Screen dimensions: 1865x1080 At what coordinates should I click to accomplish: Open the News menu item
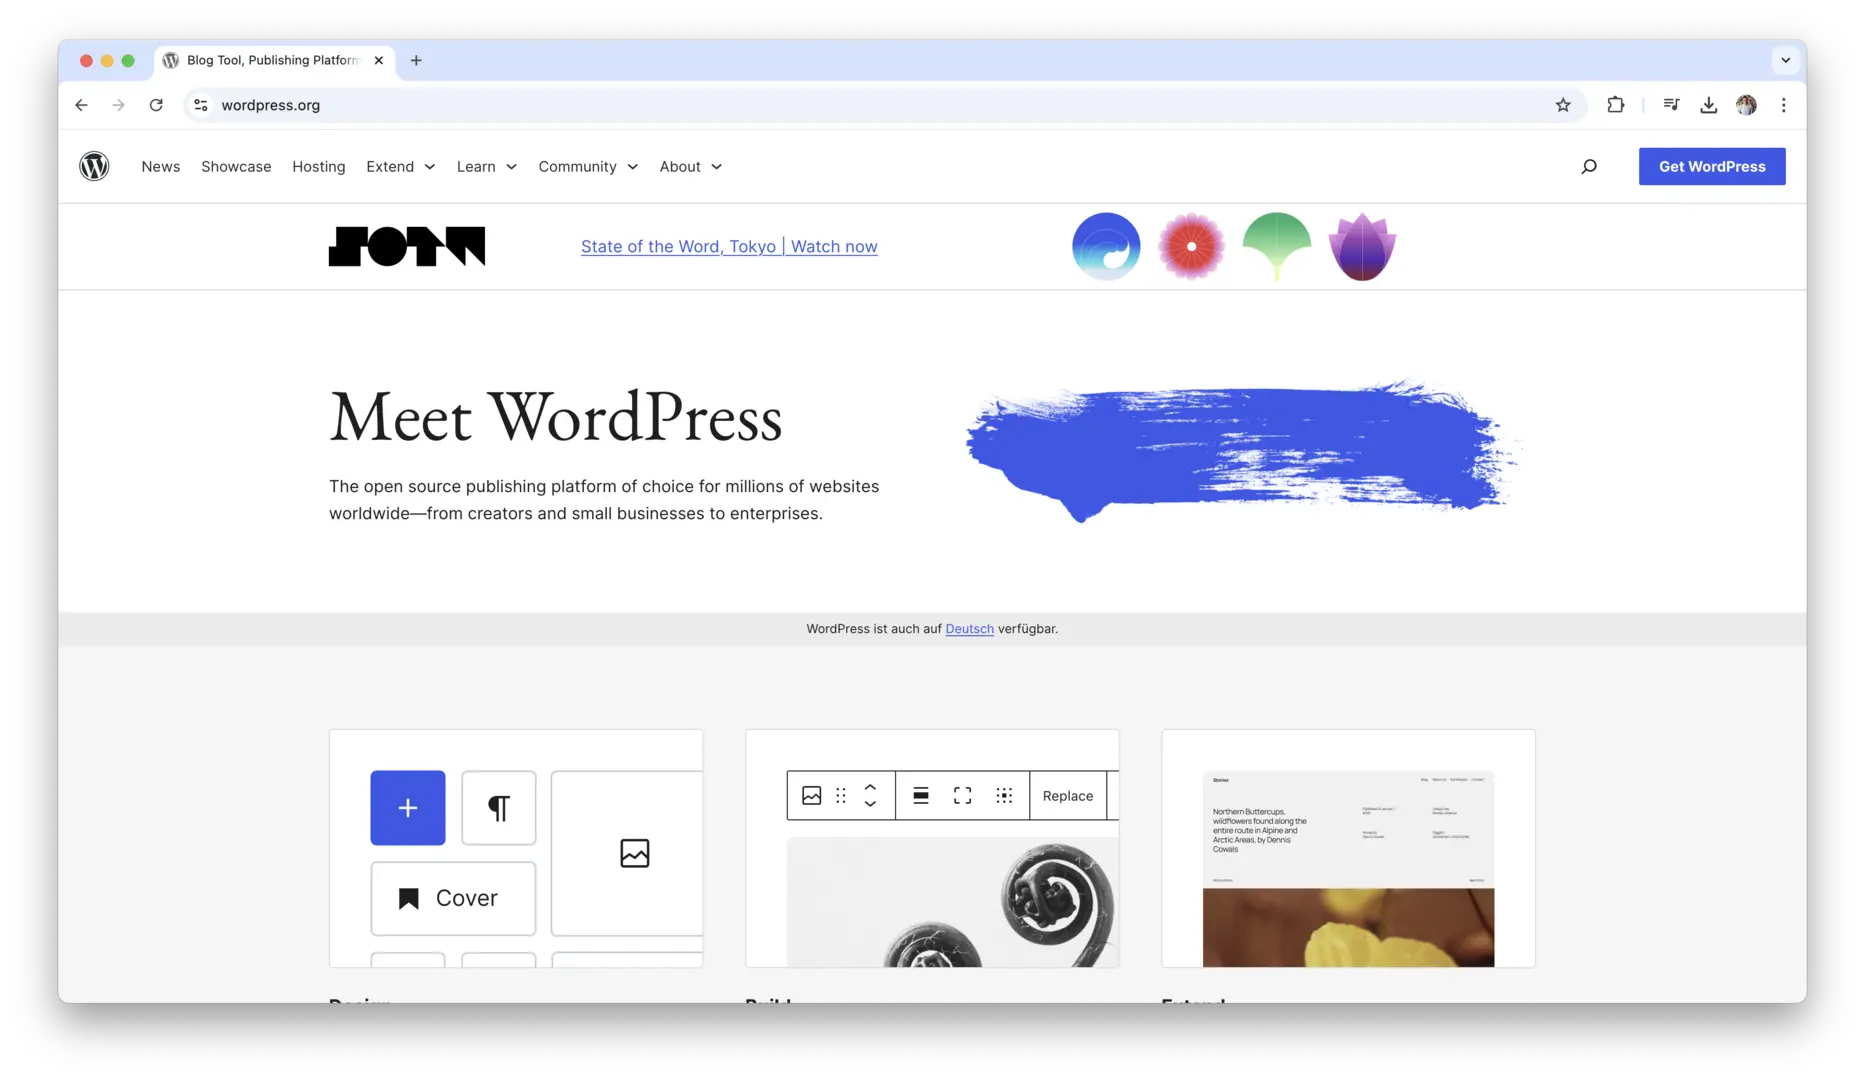click(x=161, y=167)
